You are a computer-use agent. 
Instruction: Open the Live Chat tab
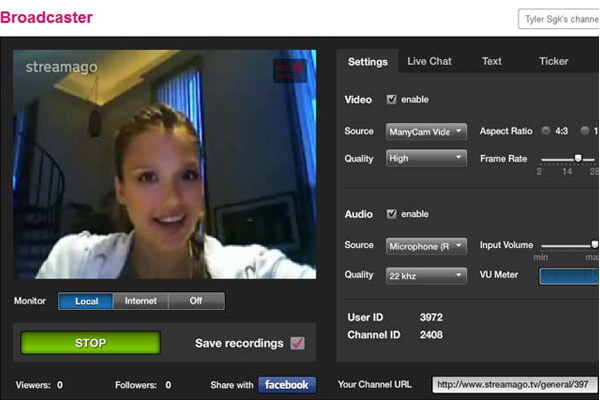tap(429, 61)
